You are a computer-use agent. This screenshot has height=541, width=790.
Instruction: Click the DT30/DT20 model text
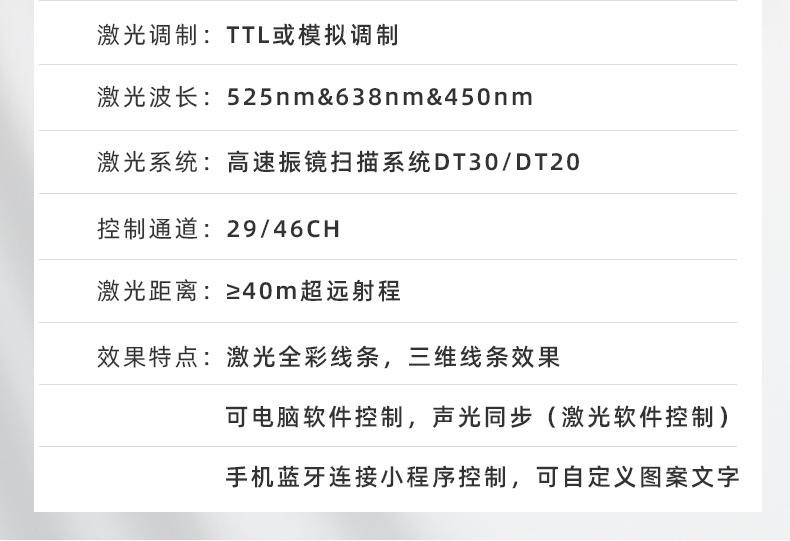507,162
